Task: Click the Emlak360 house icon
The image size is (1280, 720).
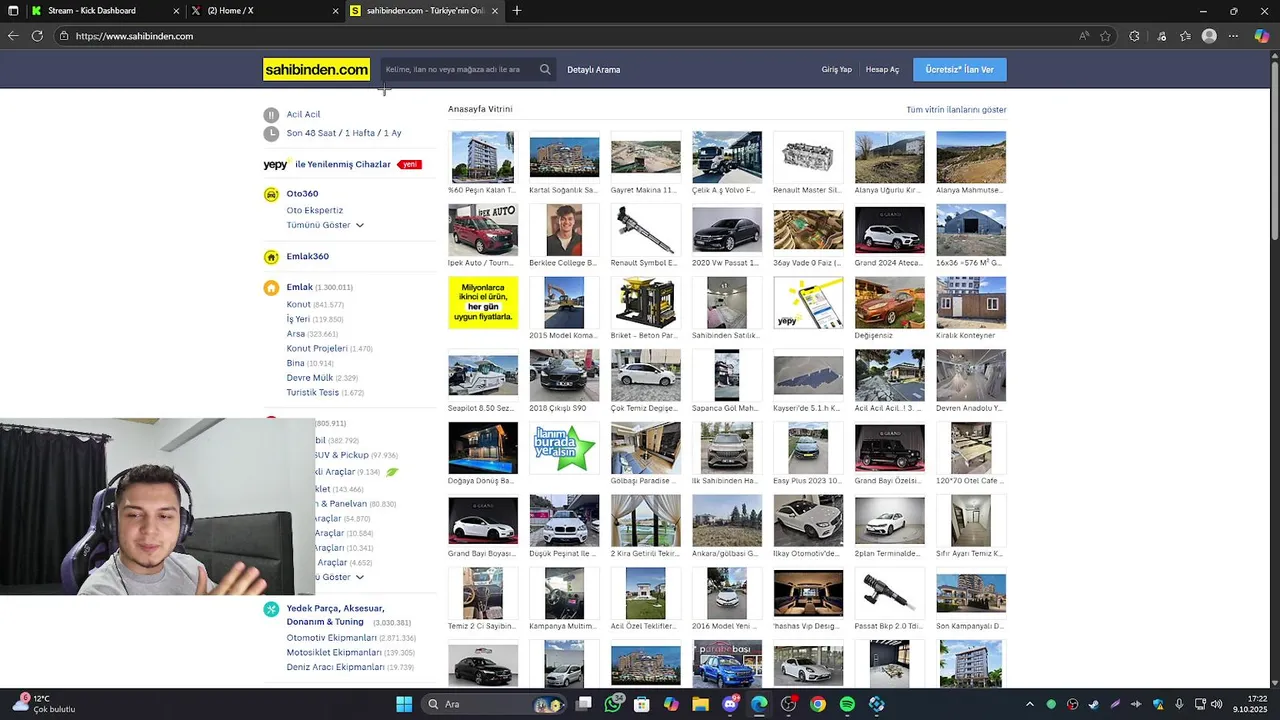Action: coord(271,257)
